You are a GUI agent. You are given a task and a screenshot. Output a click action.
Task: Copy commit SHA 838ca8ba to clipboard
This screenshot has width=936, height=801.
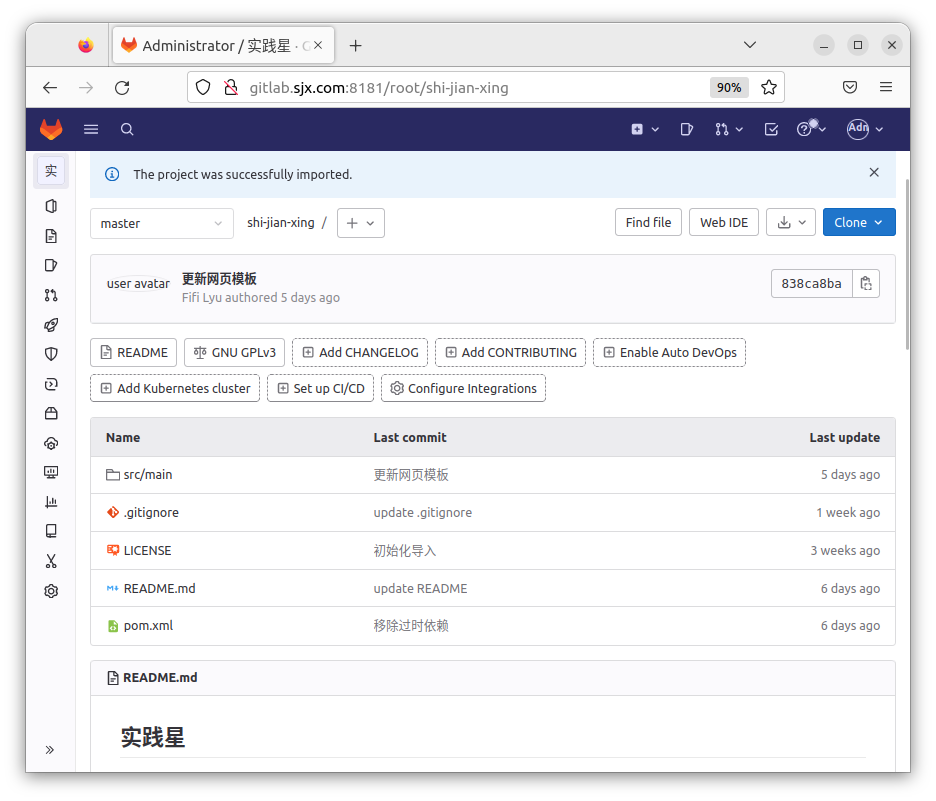tap(866, 283)
